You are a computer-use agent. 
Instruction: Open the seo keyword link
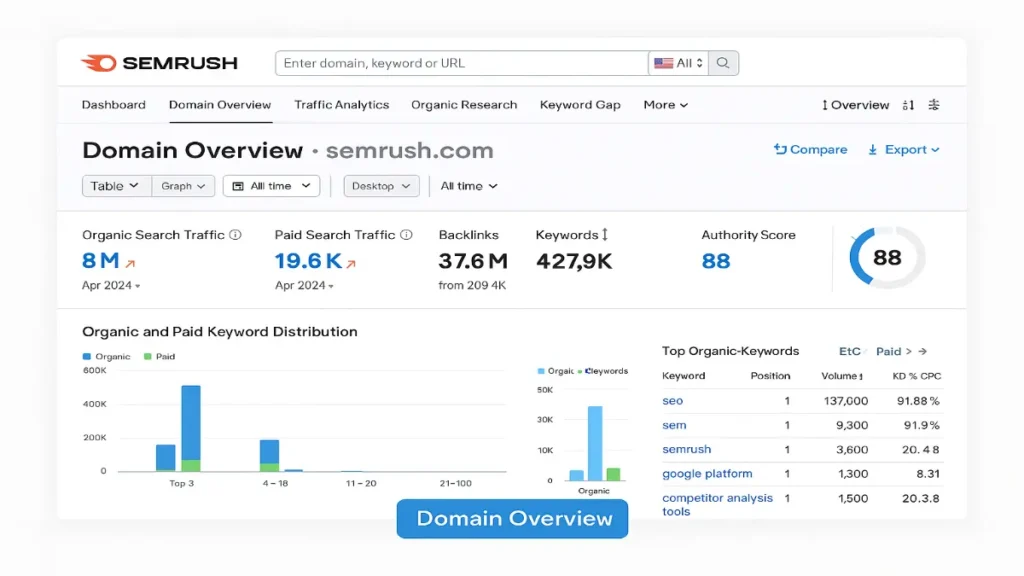point(672,401)
